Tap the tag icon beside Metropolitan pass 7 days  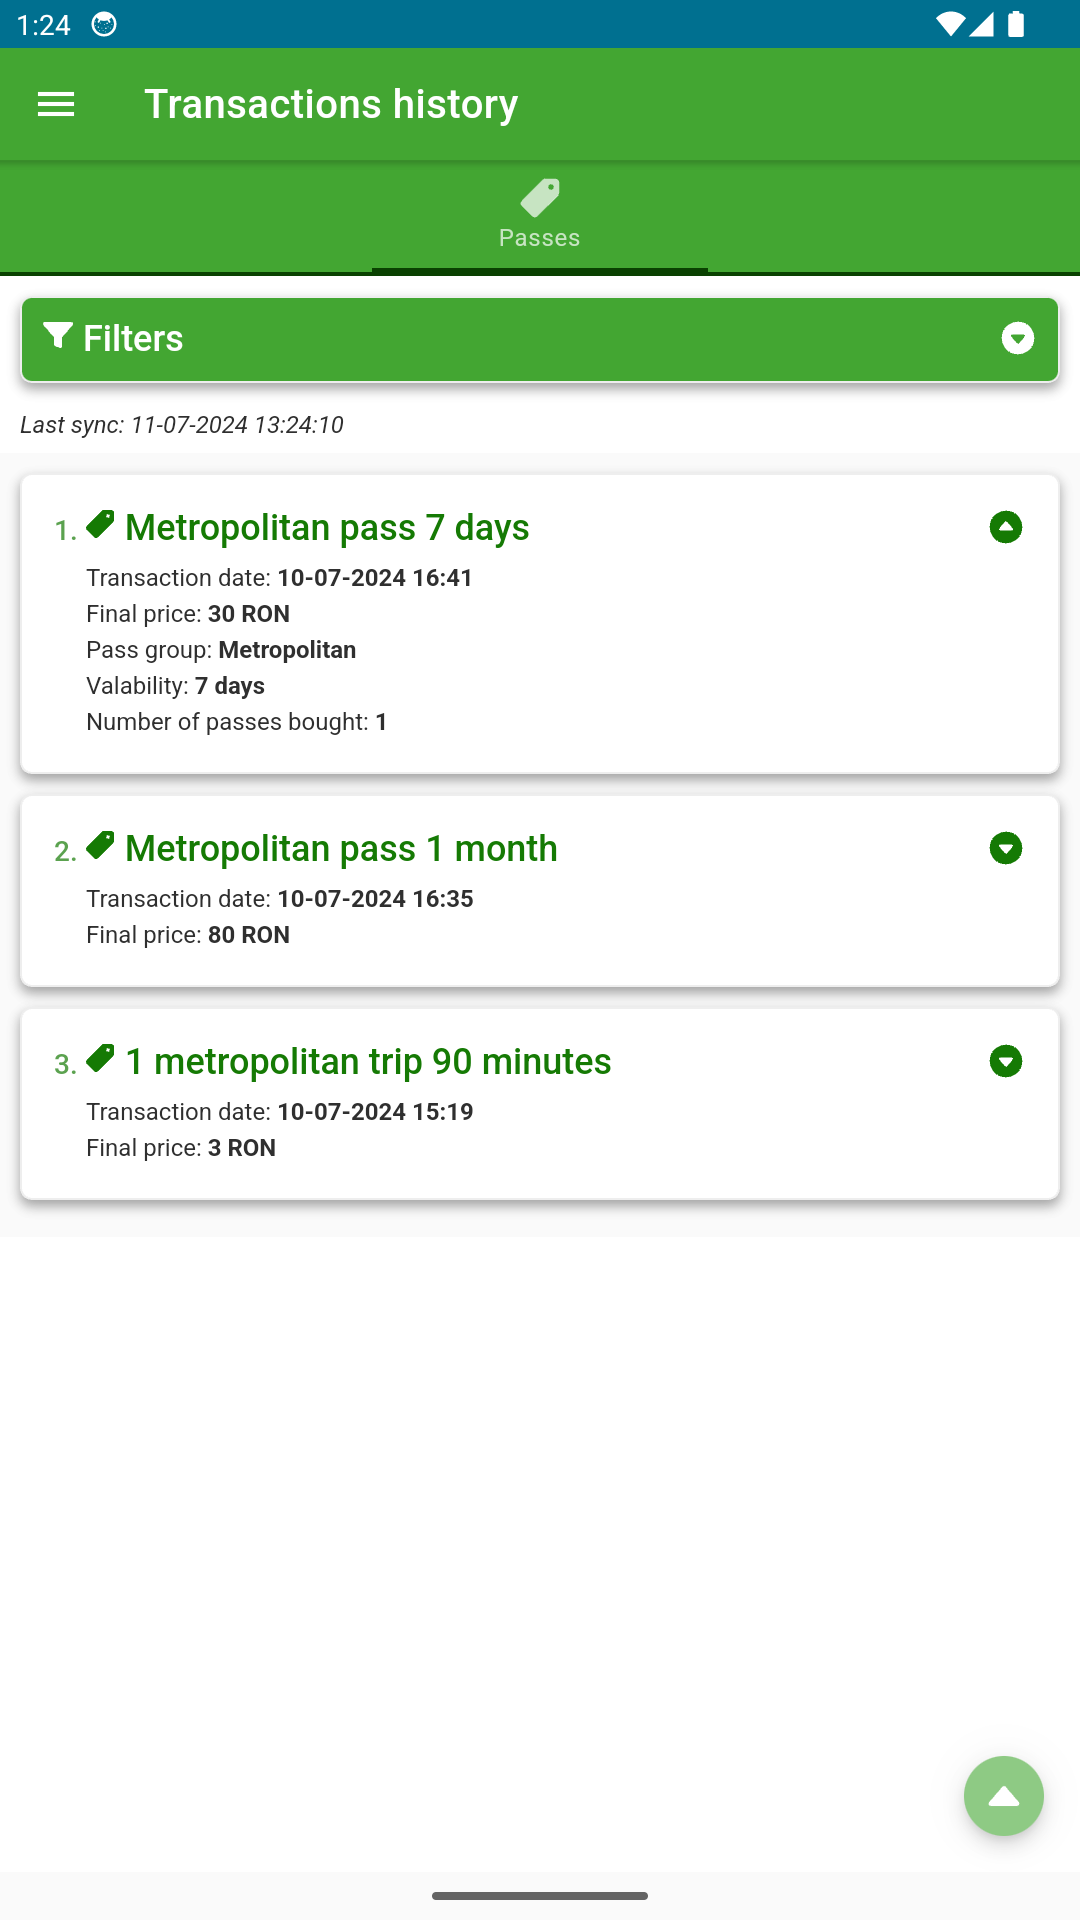pos(100,525)
